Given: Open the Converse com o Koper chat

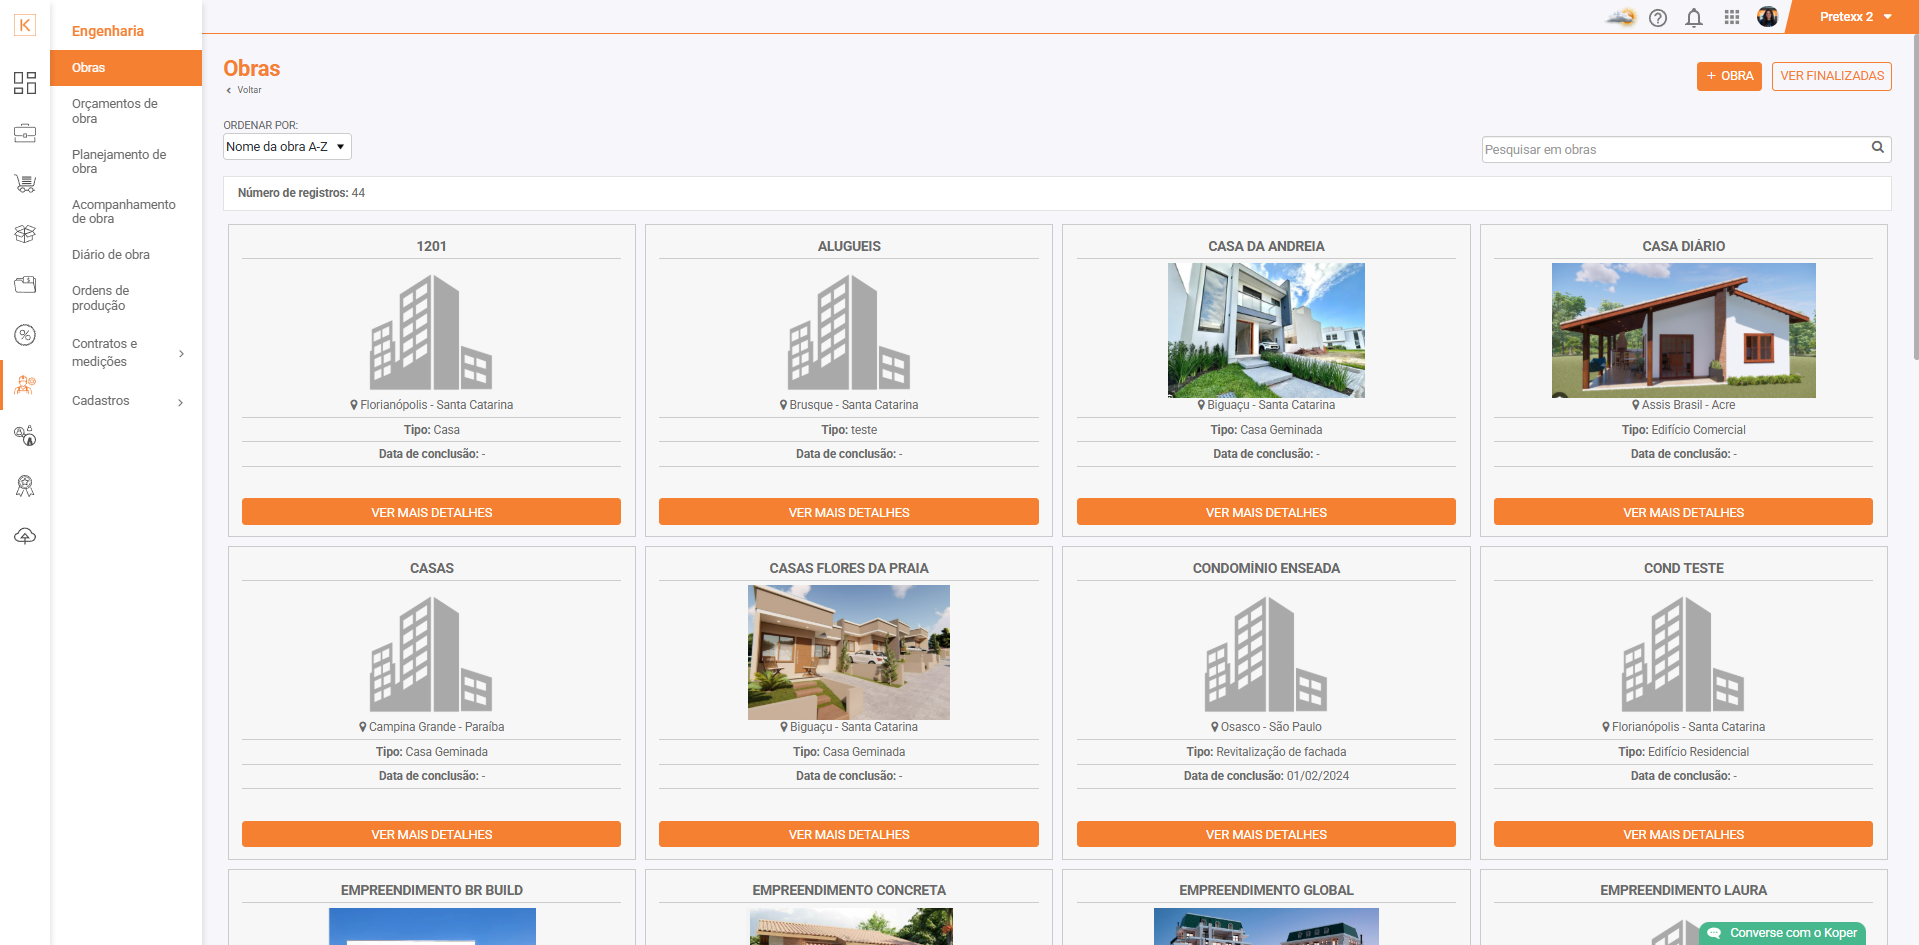Looking at the screenshot, I should 1782,933.
